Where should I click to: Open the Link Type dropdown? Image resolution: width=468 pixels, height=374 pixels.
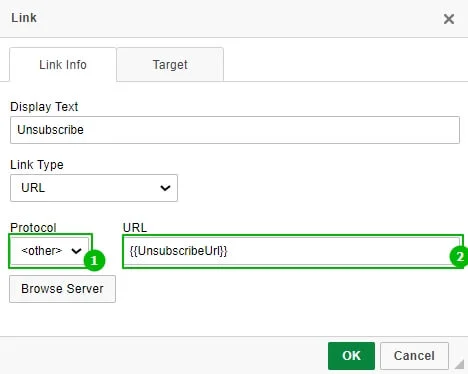point(94,188)
